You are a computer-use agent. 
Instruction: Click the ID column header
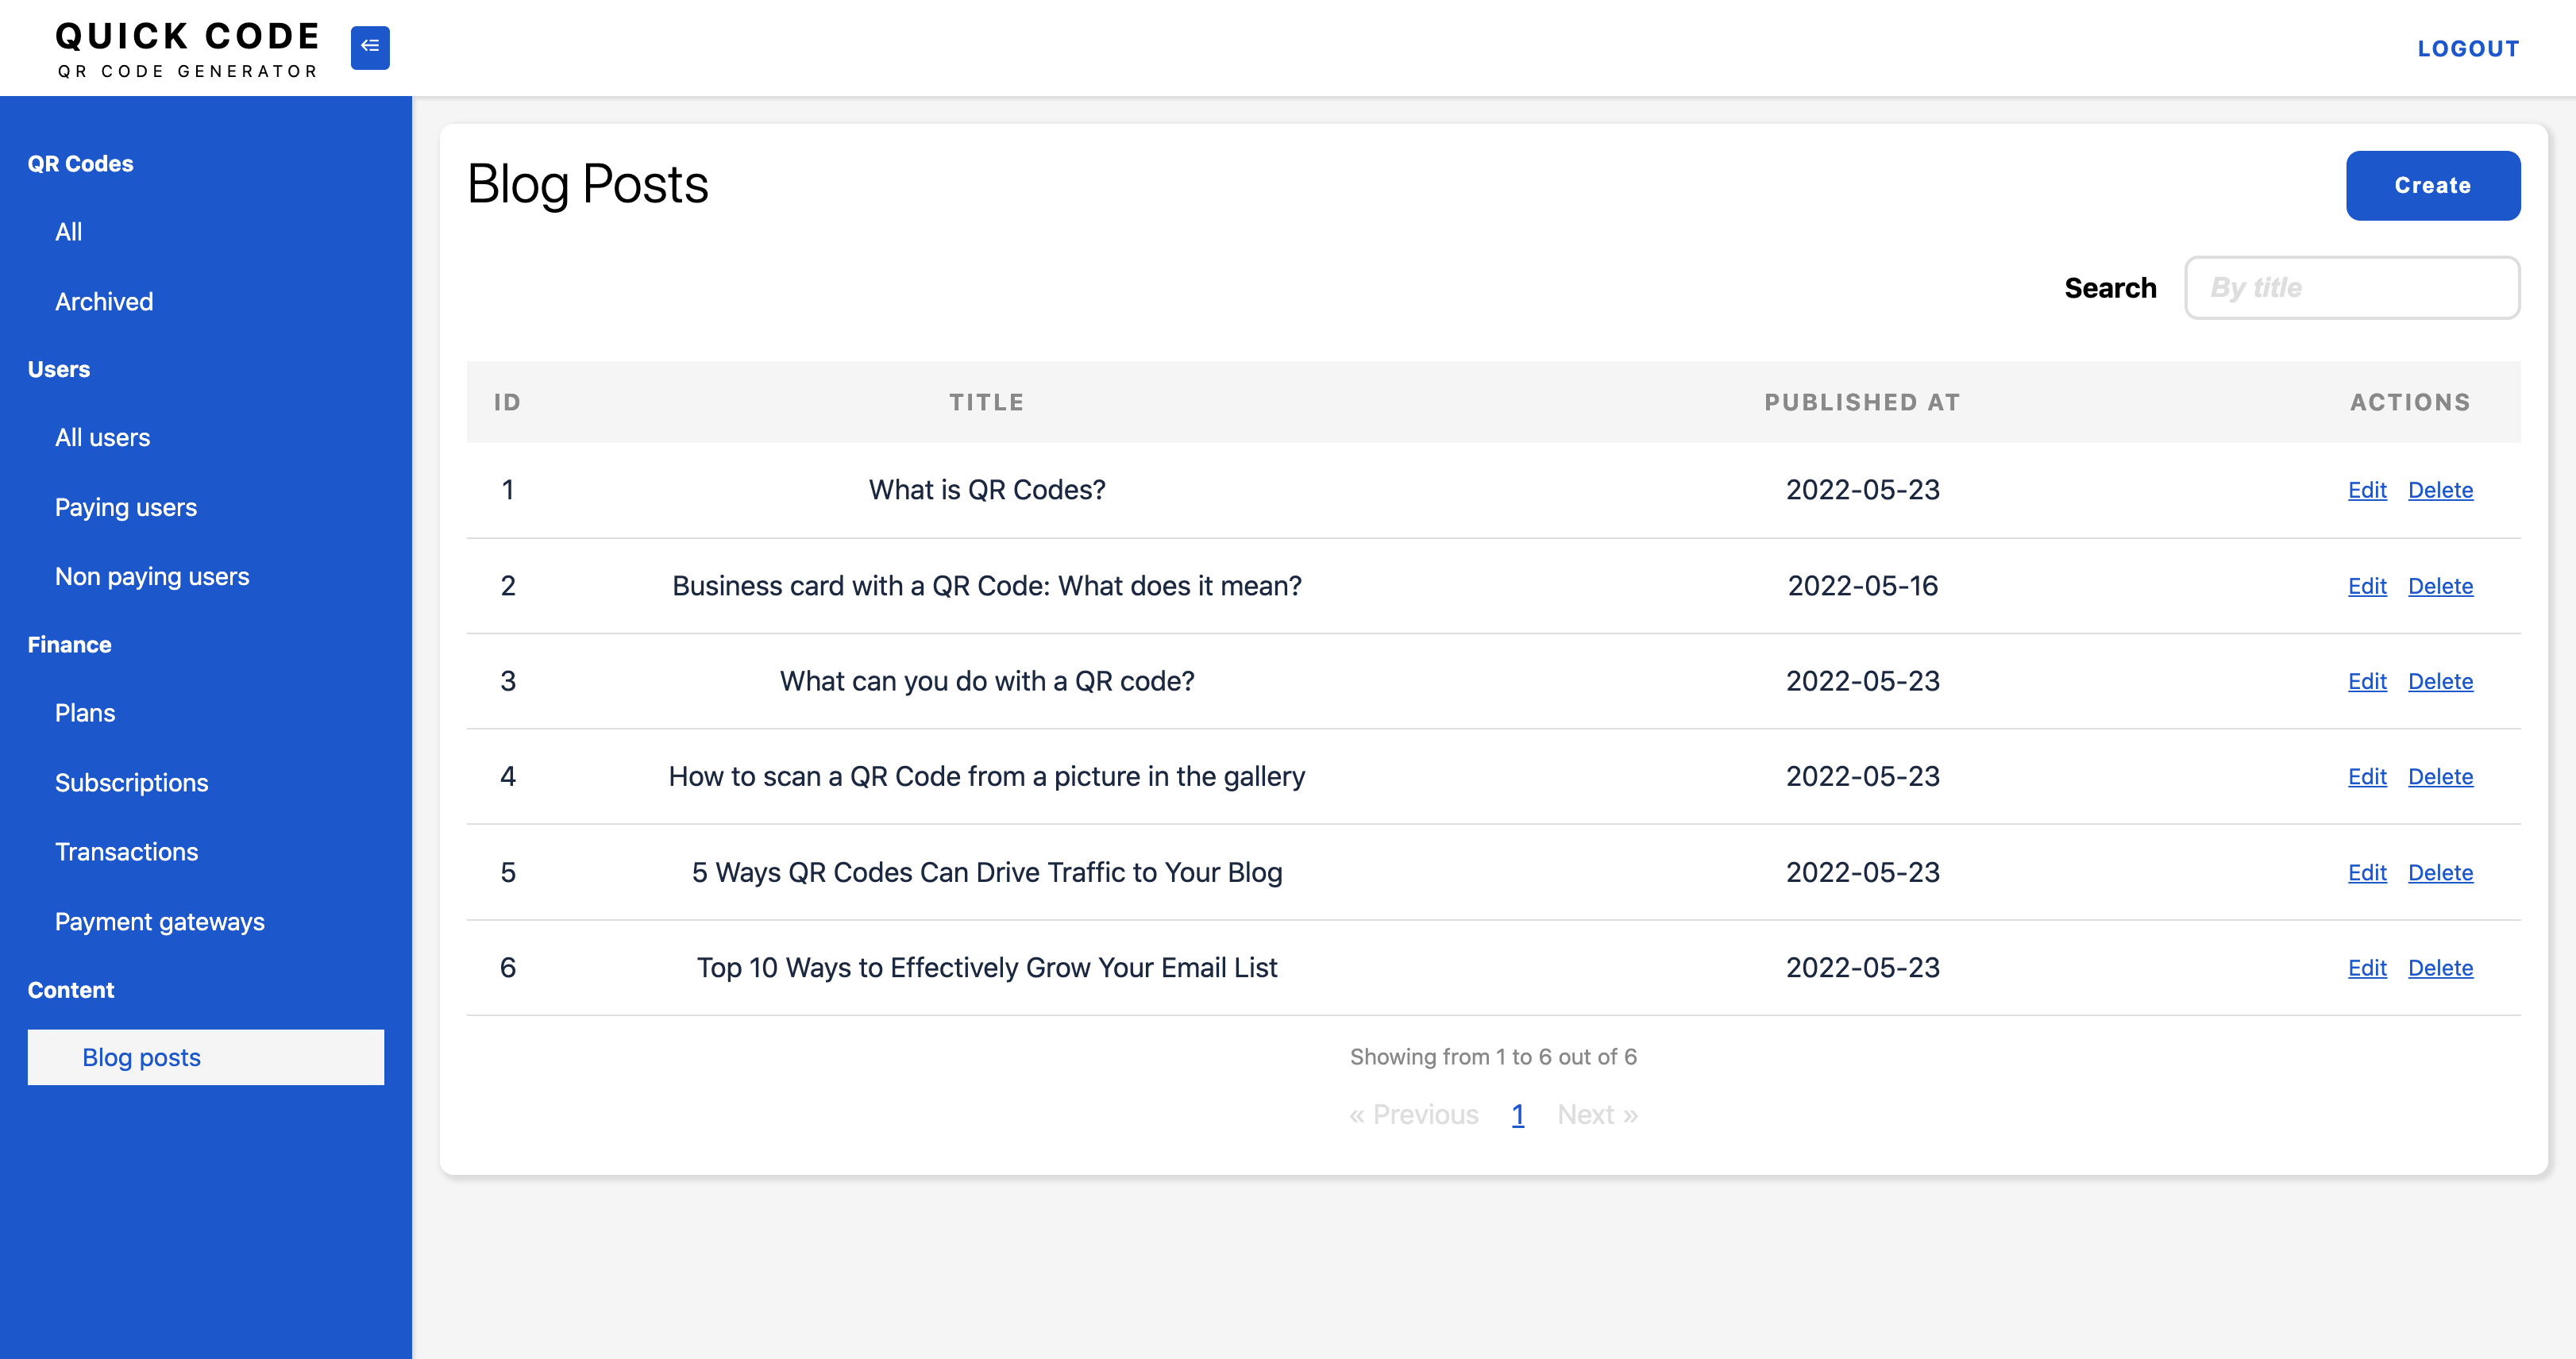coord(507,402)
